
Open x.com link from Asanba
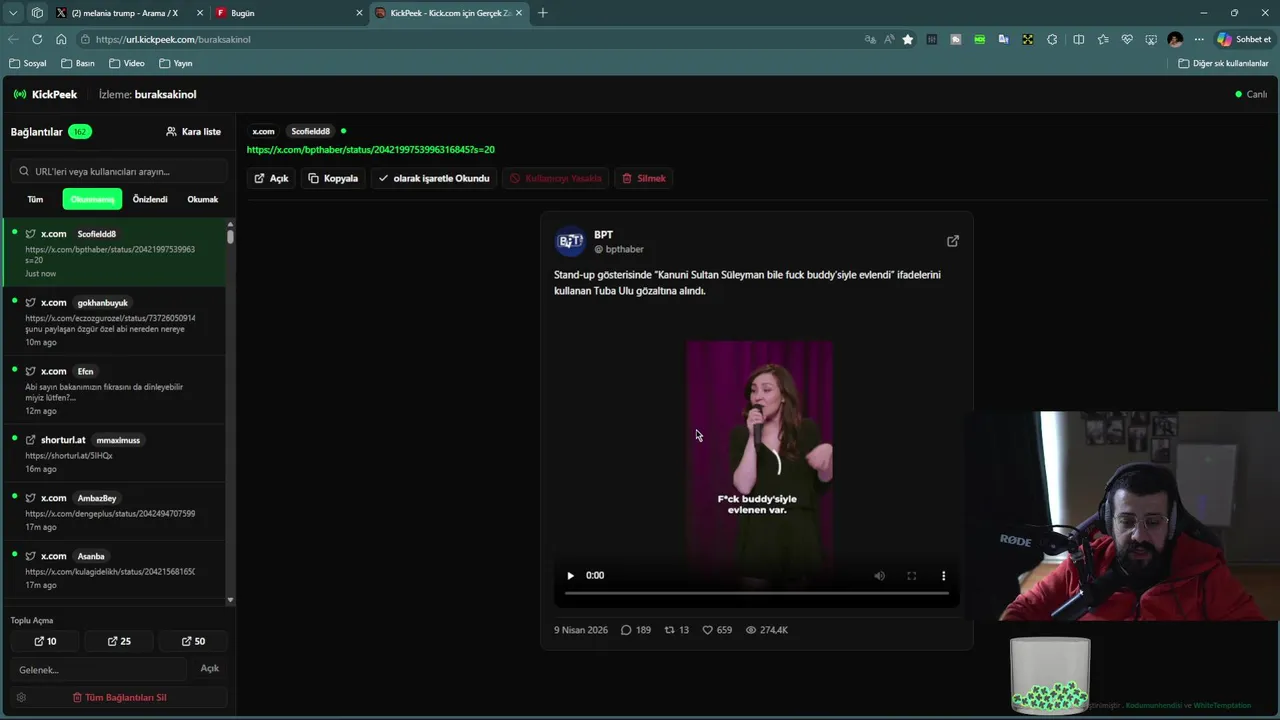pos(114,569)
